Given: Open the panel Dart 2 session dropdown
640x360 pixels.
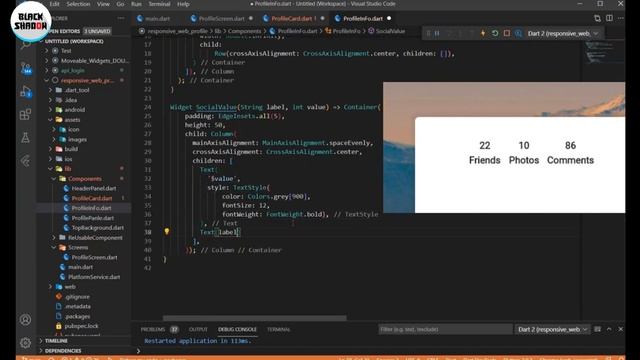Looking at the screenshot, I should 553,329.
